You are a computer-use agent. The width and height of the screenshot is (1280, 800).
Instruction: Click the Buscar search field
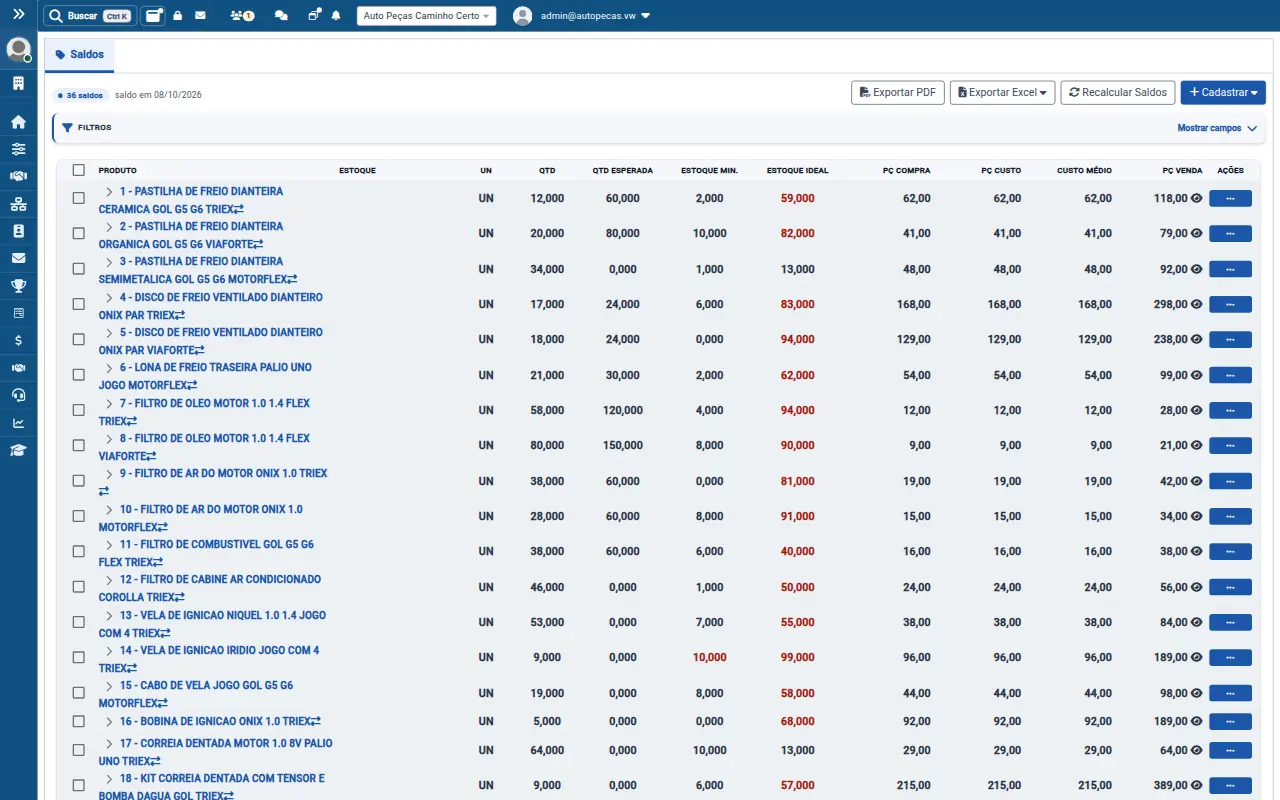90,16
